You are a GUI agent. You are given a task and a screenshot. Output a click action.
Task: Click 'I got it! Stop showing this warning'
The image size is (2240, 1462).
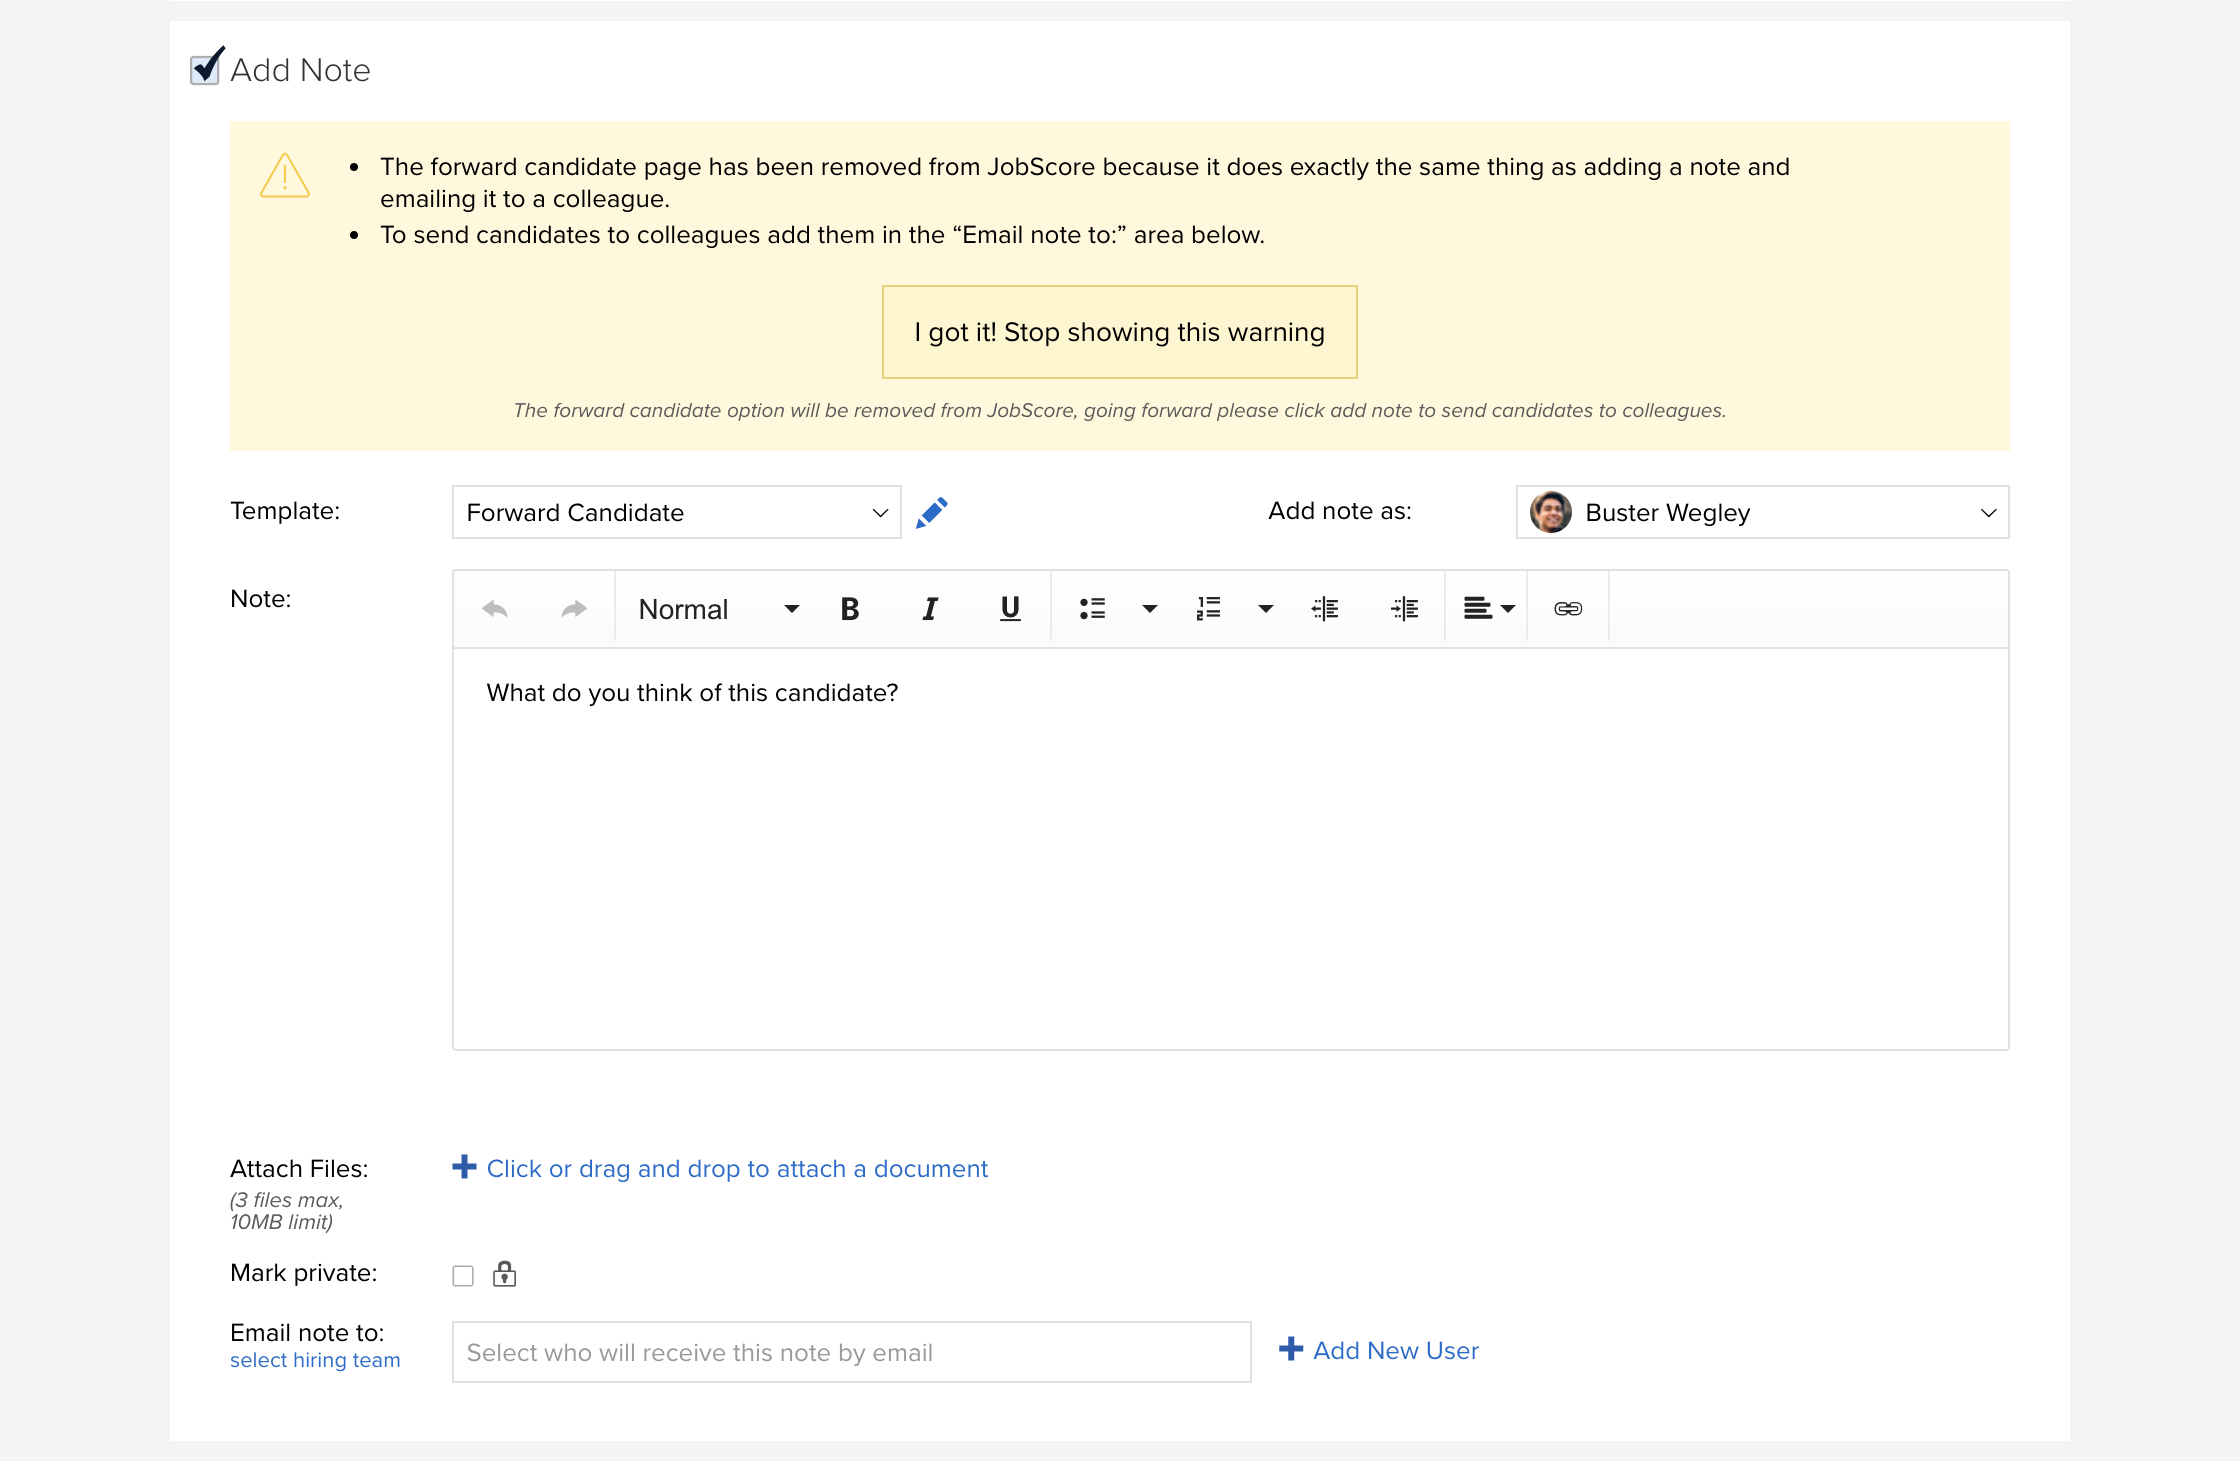tap(1119, 332)
